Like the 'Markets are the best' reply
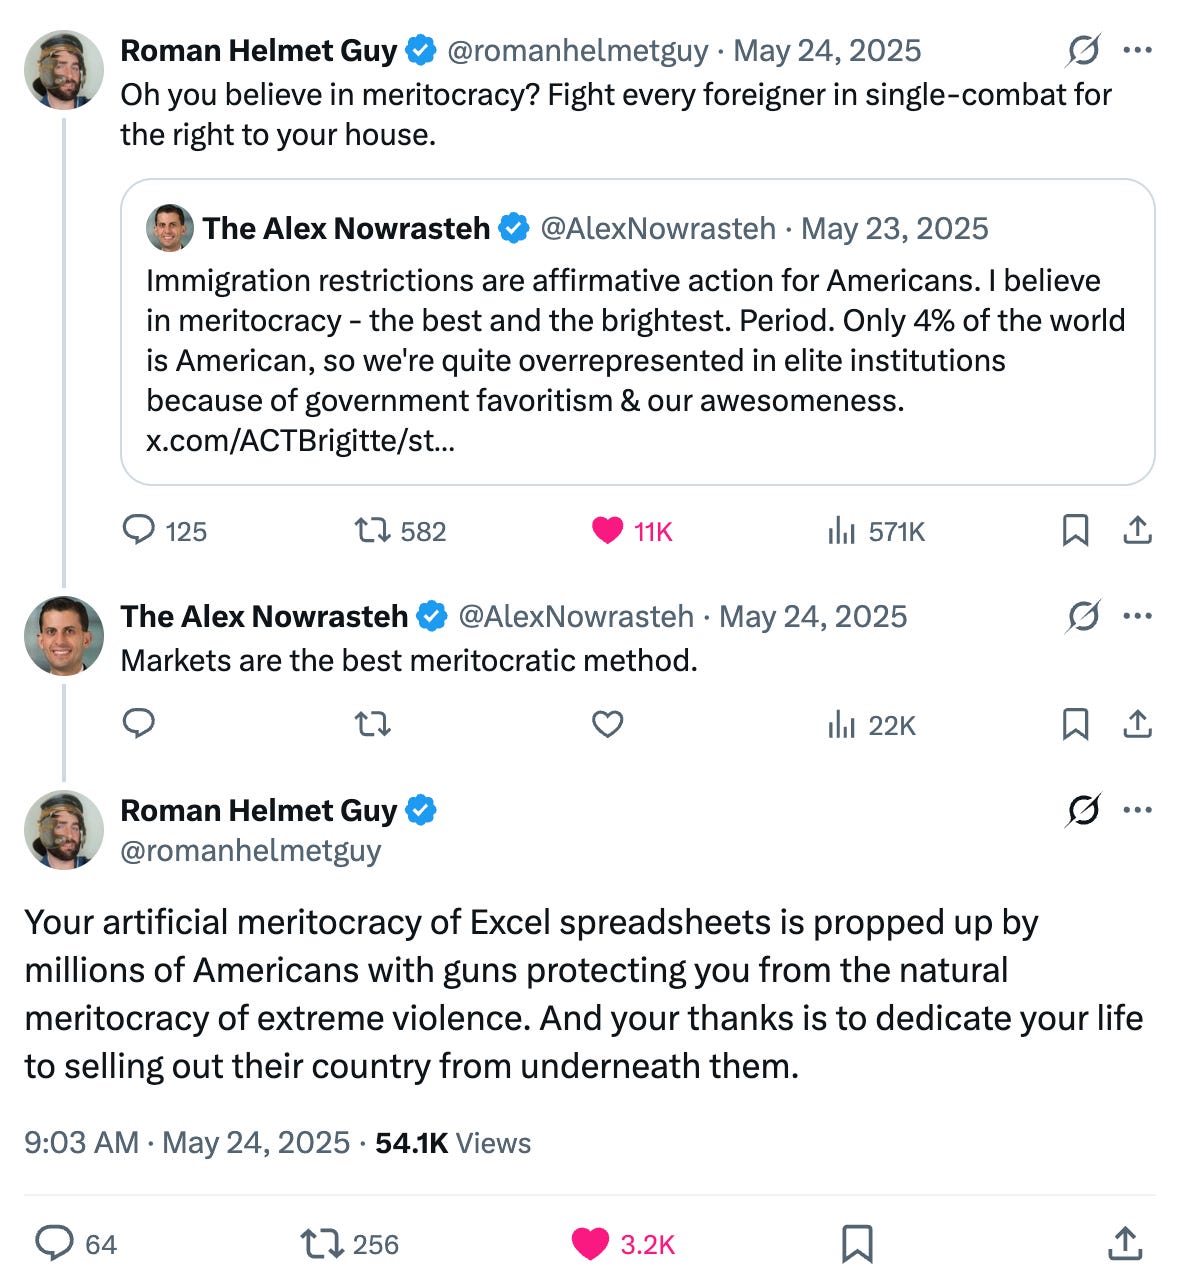The width and height of the screenshot is (1186, 1278). point(607,724)
